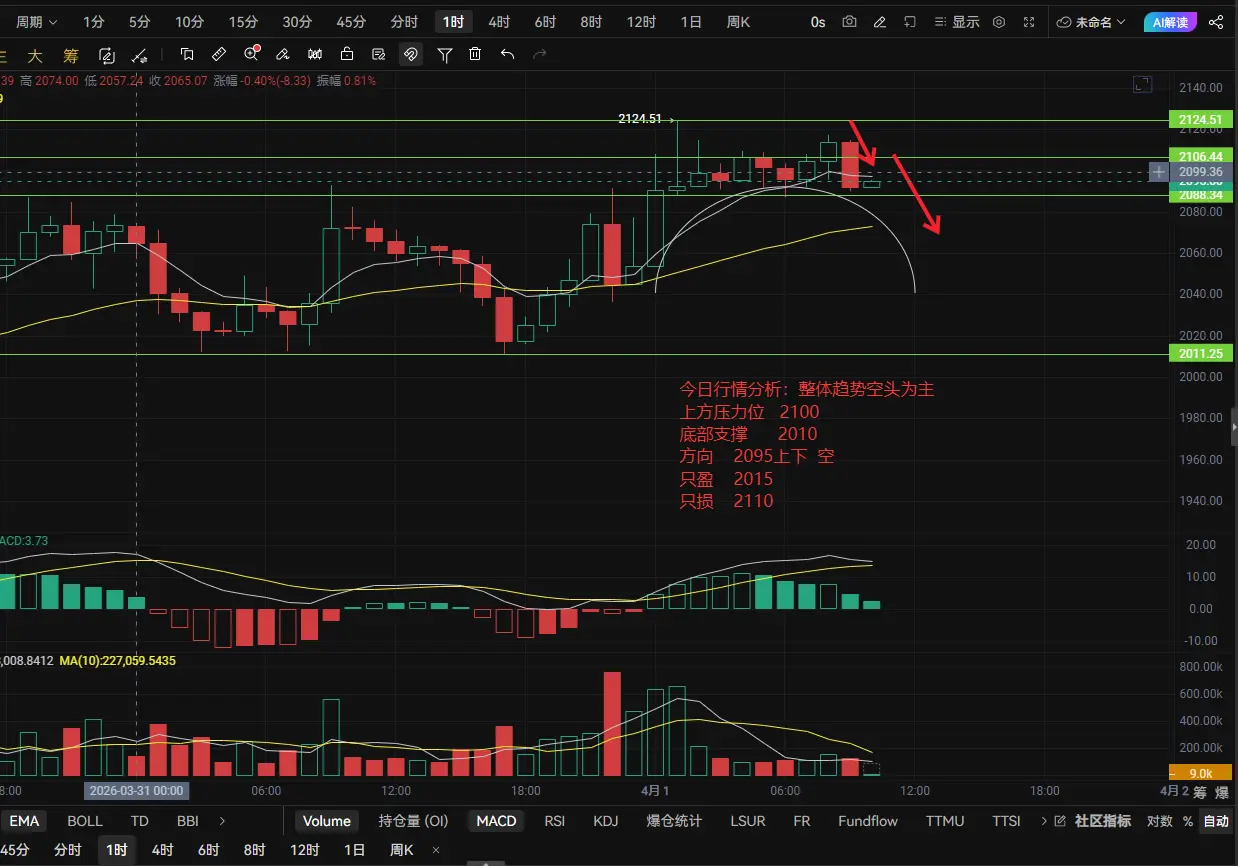
Task: Open the pencil drawing tool
Action: (x=879, y=22)
